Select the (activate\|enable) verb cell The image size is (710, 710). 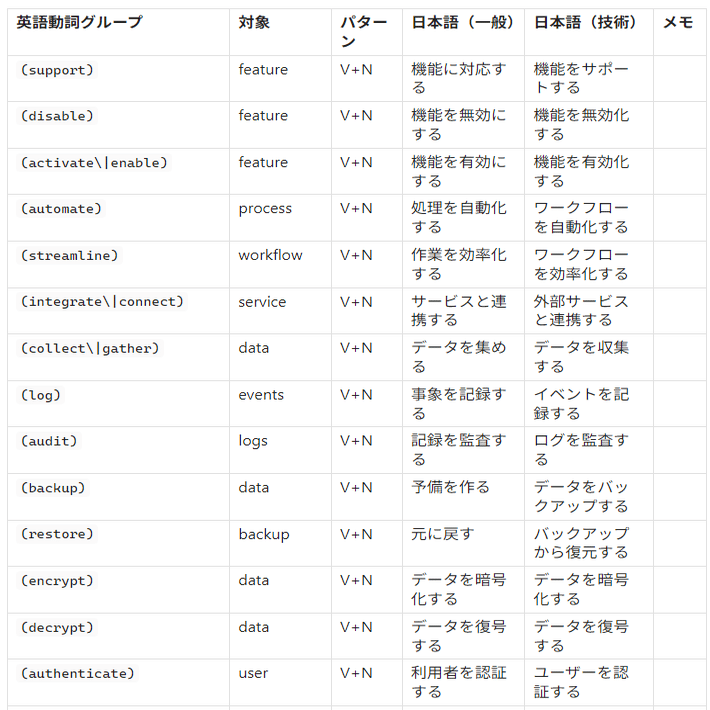(94, 163)
